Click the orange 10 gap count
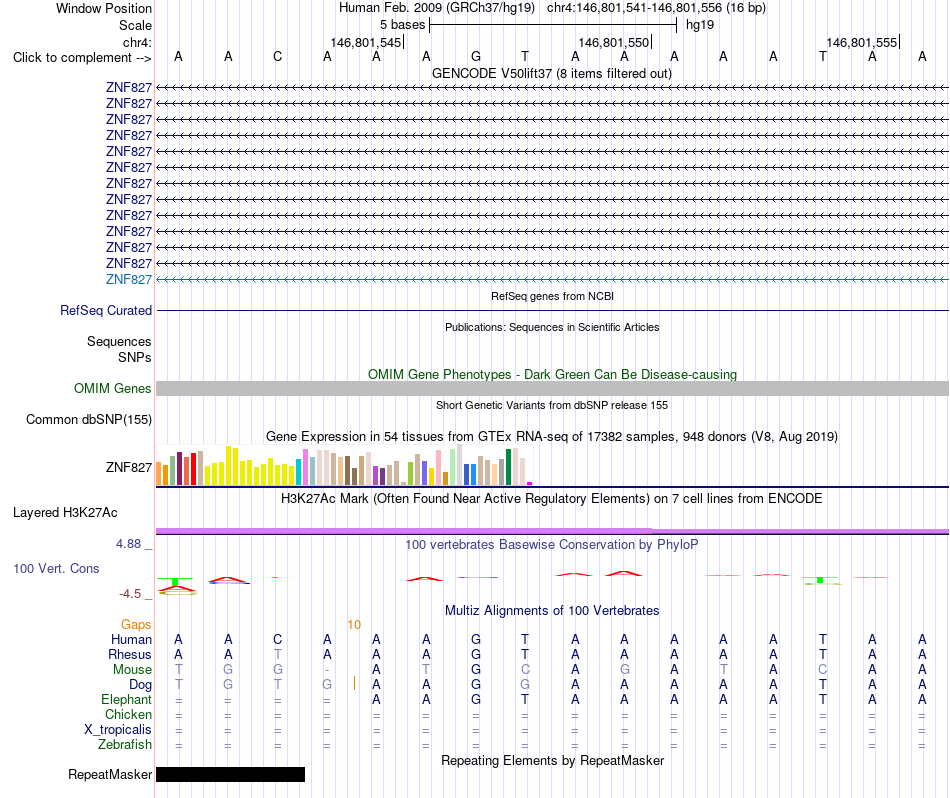Viewport: 950px width, 798px height. (x=354, y=625)
